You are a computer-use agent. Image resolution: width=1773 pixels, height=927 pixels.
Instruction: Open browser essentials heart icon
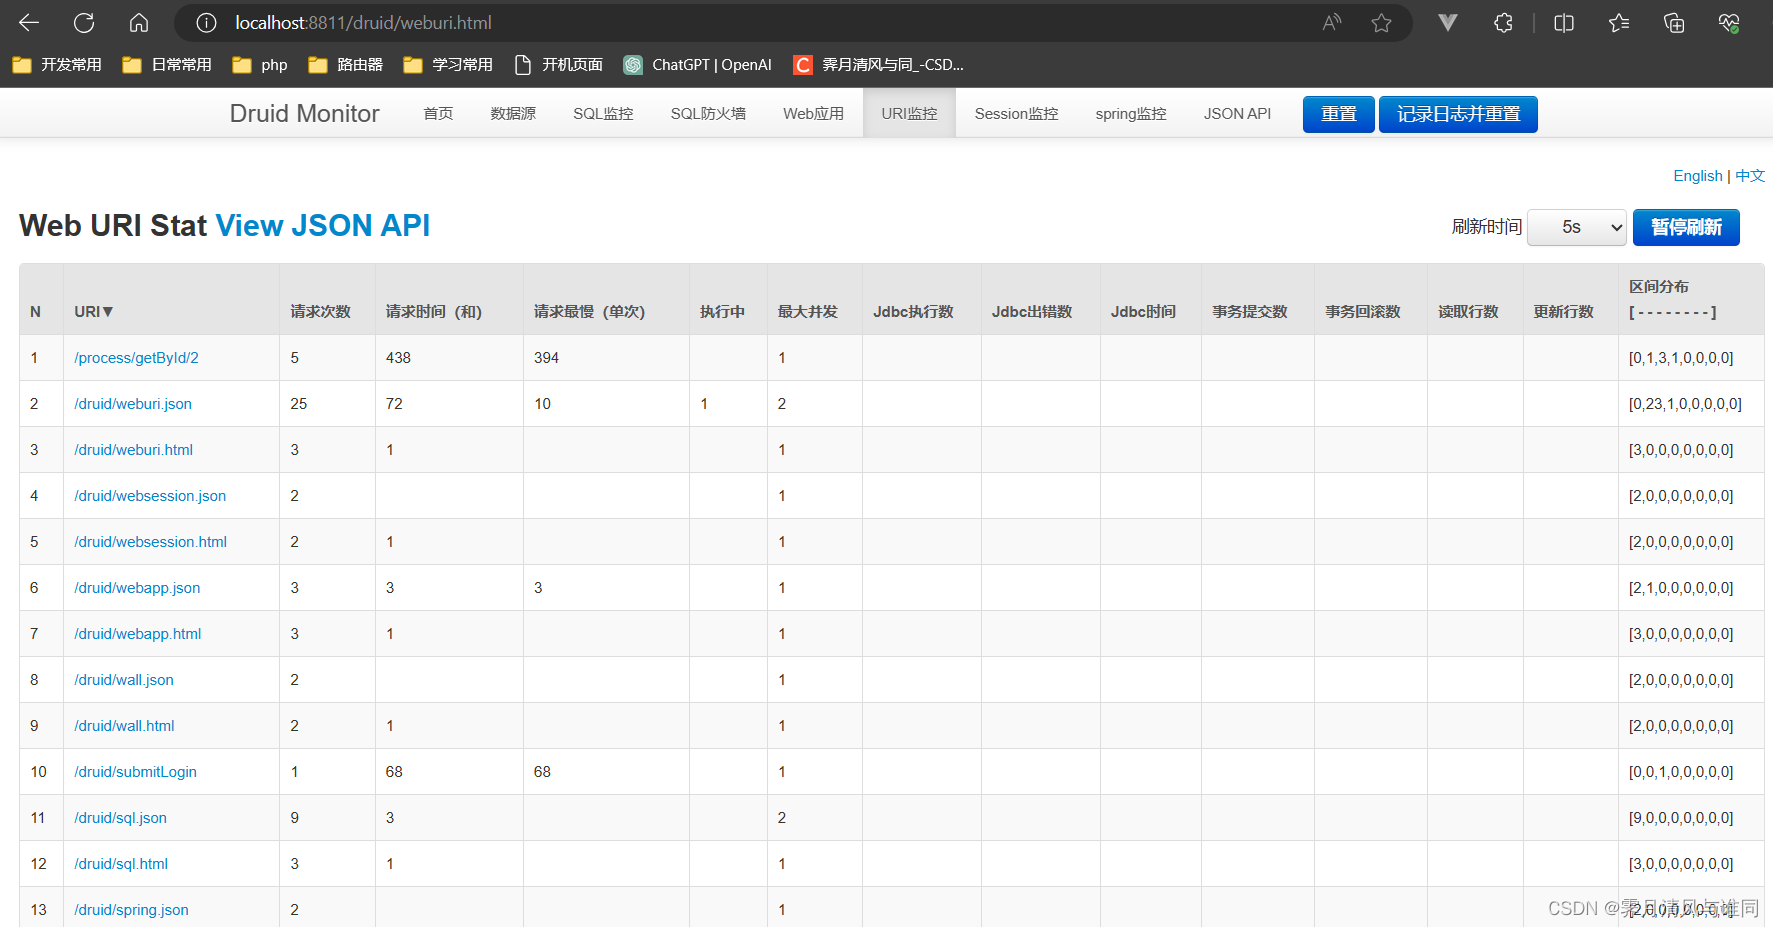tap(1729, 22)
